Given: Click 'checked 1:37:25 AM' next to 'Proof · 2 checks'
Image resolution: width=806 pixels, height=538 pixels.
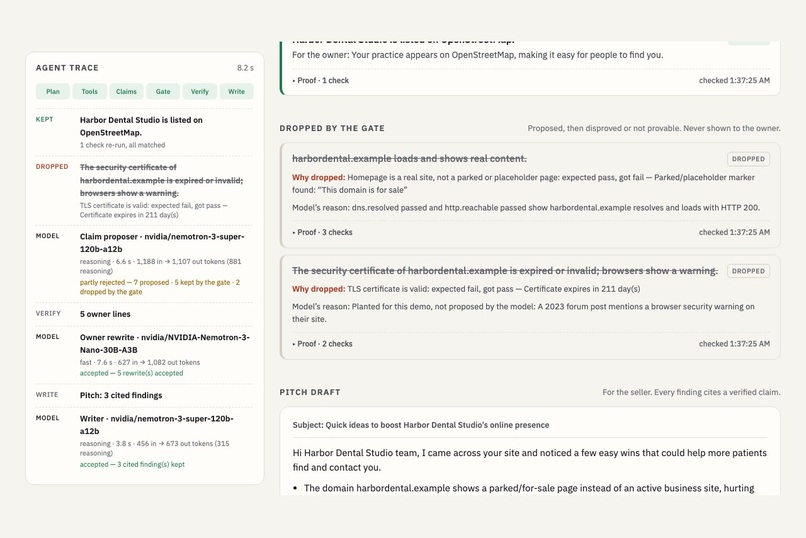Looking at the screenshot, I should [x=734, y=344].
